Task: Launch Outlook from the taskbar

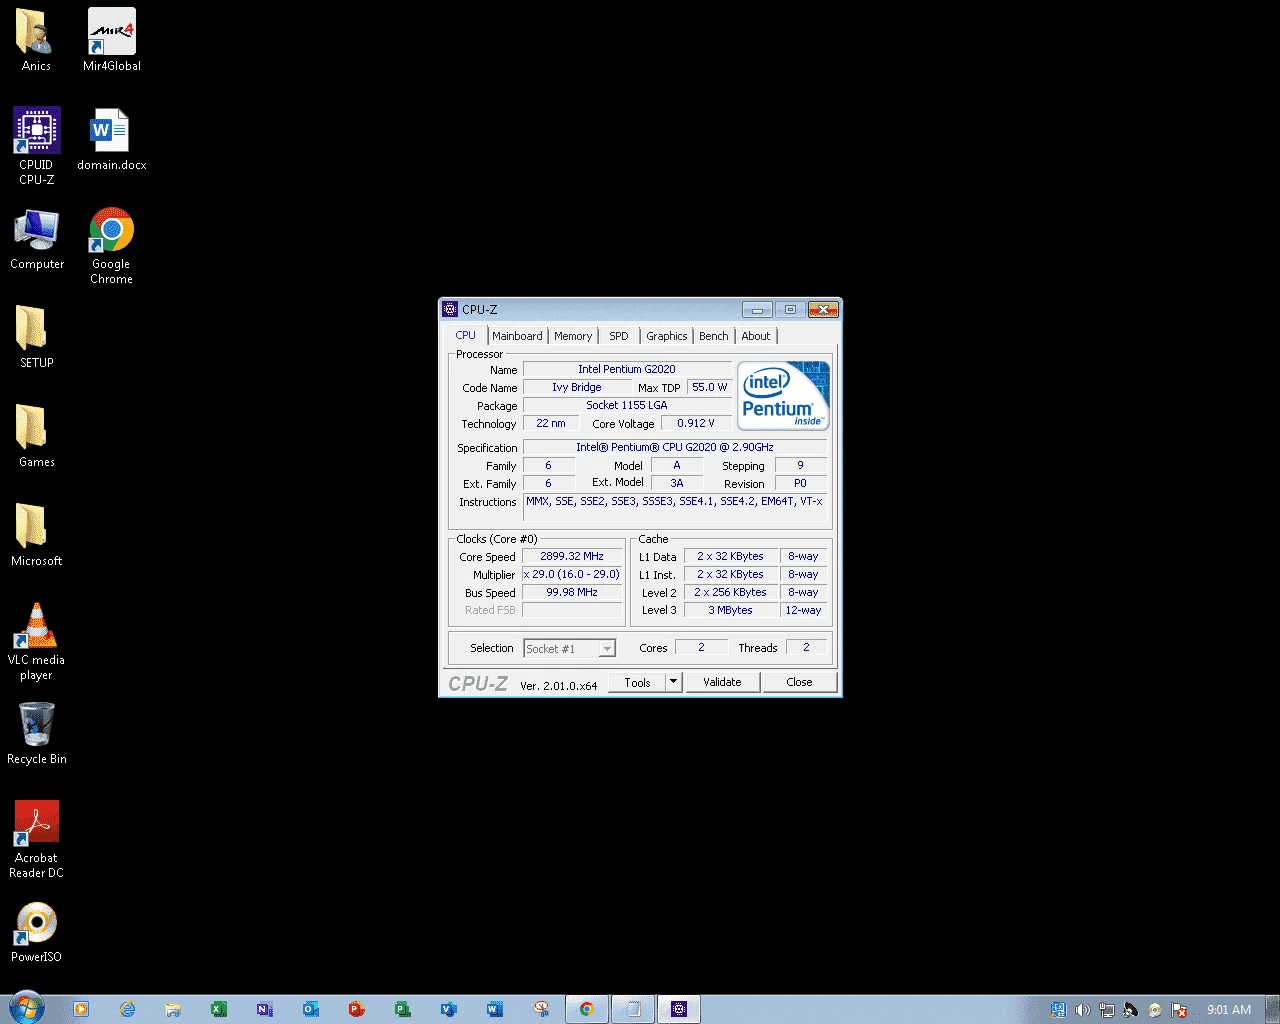Action: pyautogui.click(x=311, y=1009)
